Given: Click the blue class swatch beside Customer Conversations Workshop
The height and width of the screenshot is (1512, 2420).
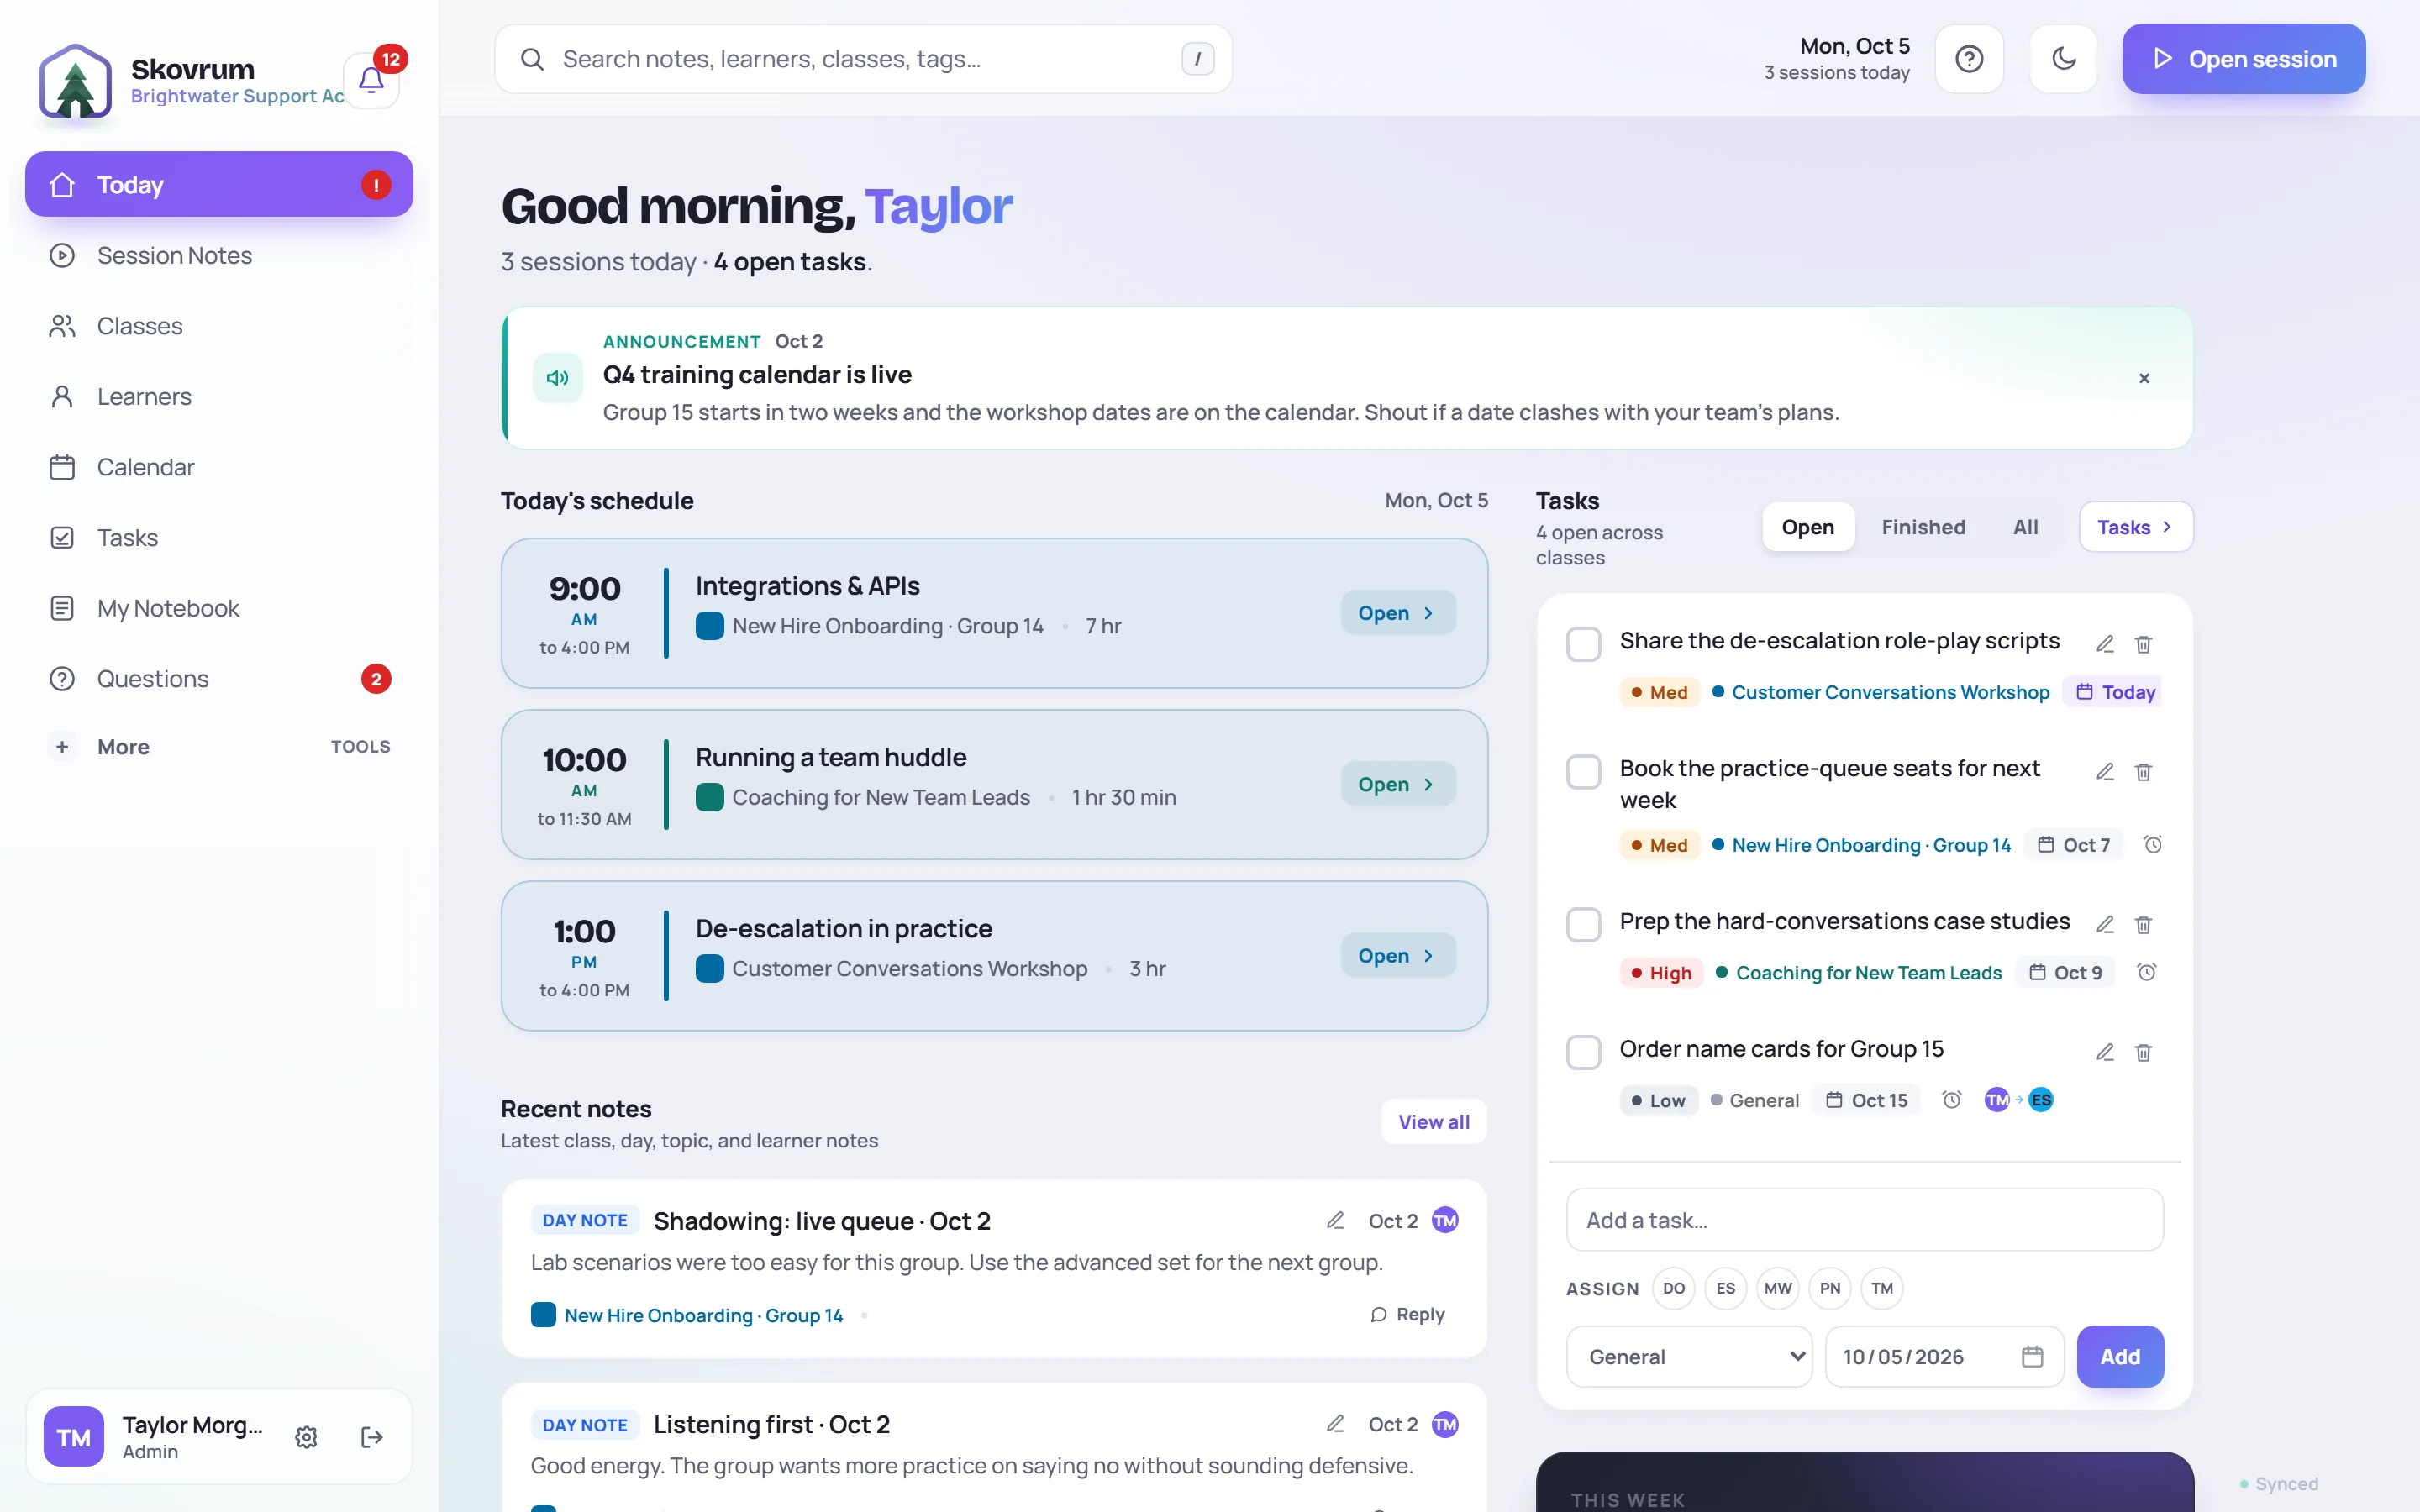Looking at the screenshot, I should 709,969.
